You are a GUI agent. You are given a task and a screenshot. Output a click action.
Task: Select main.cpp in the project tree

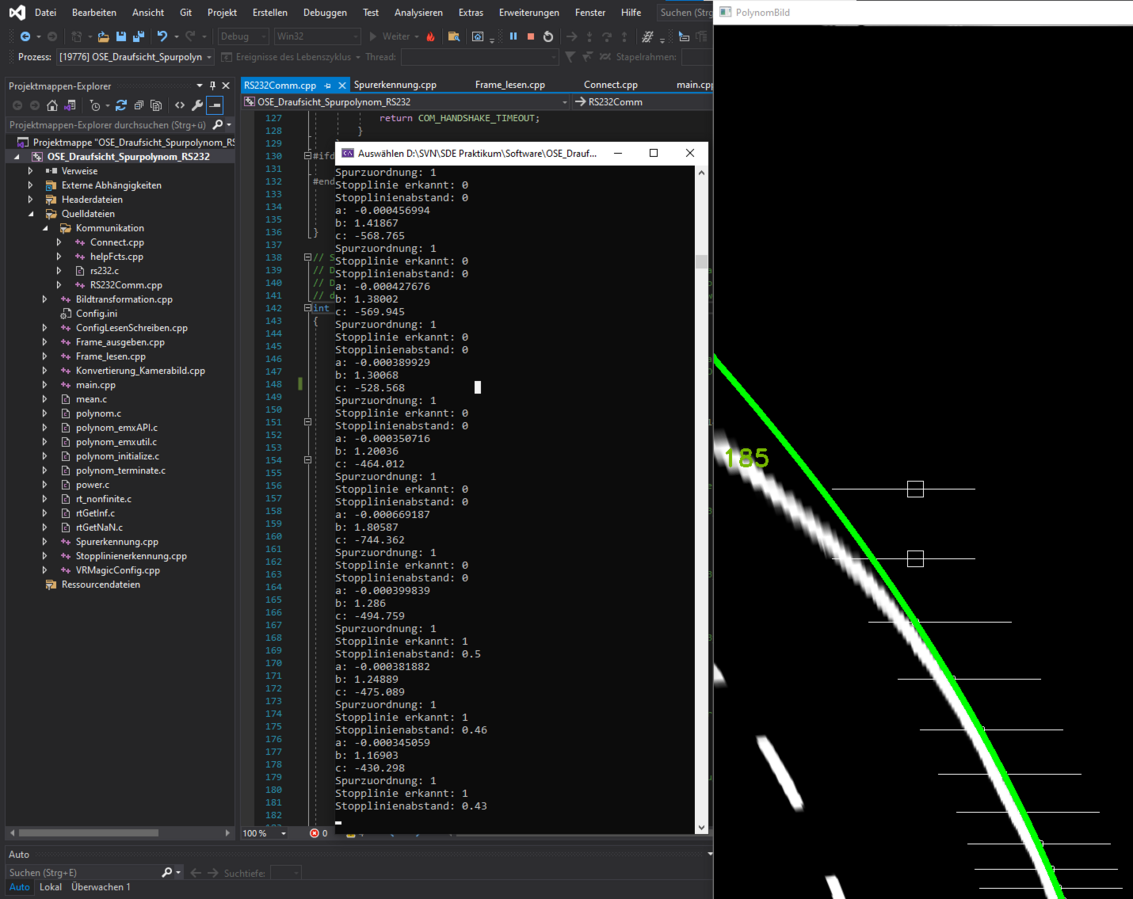pos(95,385)
